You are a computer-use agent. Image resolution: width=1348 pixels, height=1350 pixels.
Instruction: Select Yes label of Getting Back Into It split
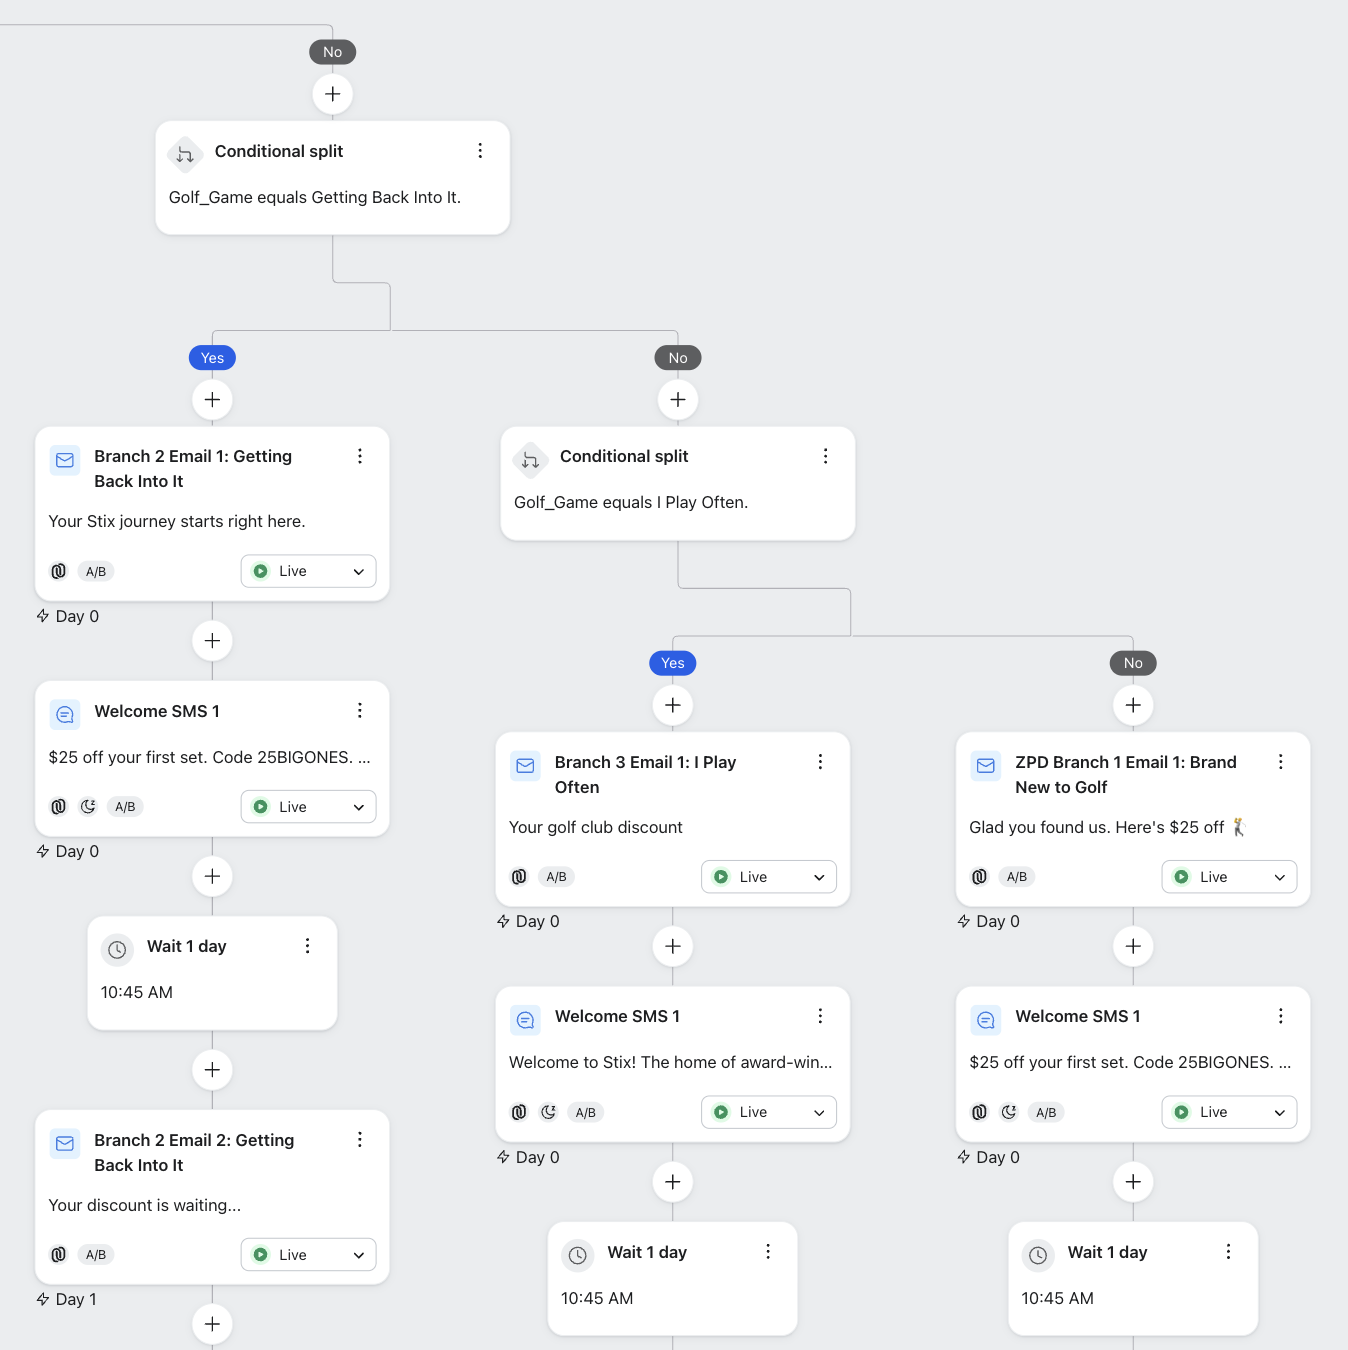(x=212, y=358)
